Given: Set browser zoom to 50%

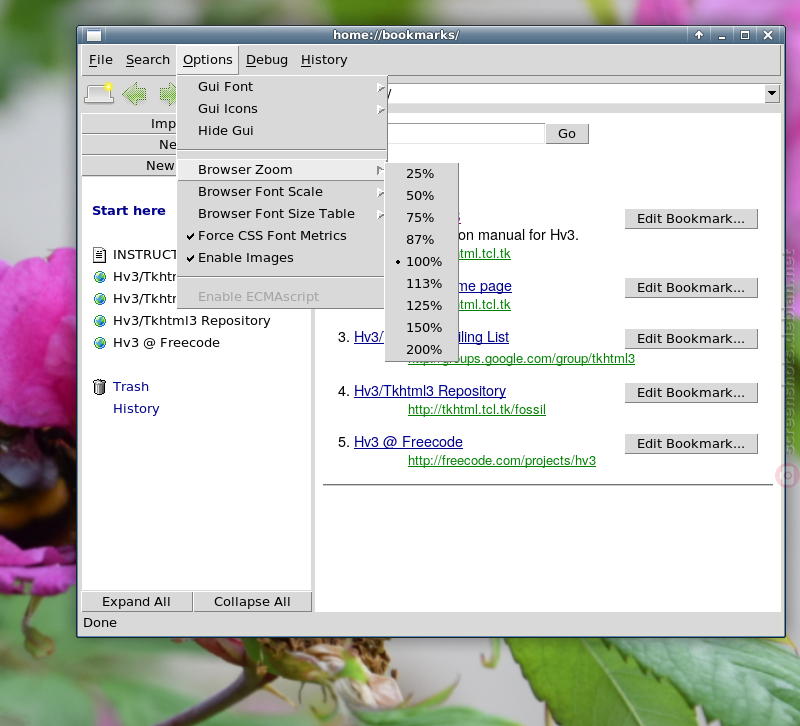Looking at the screenshot, I should [x=421, y=196].
